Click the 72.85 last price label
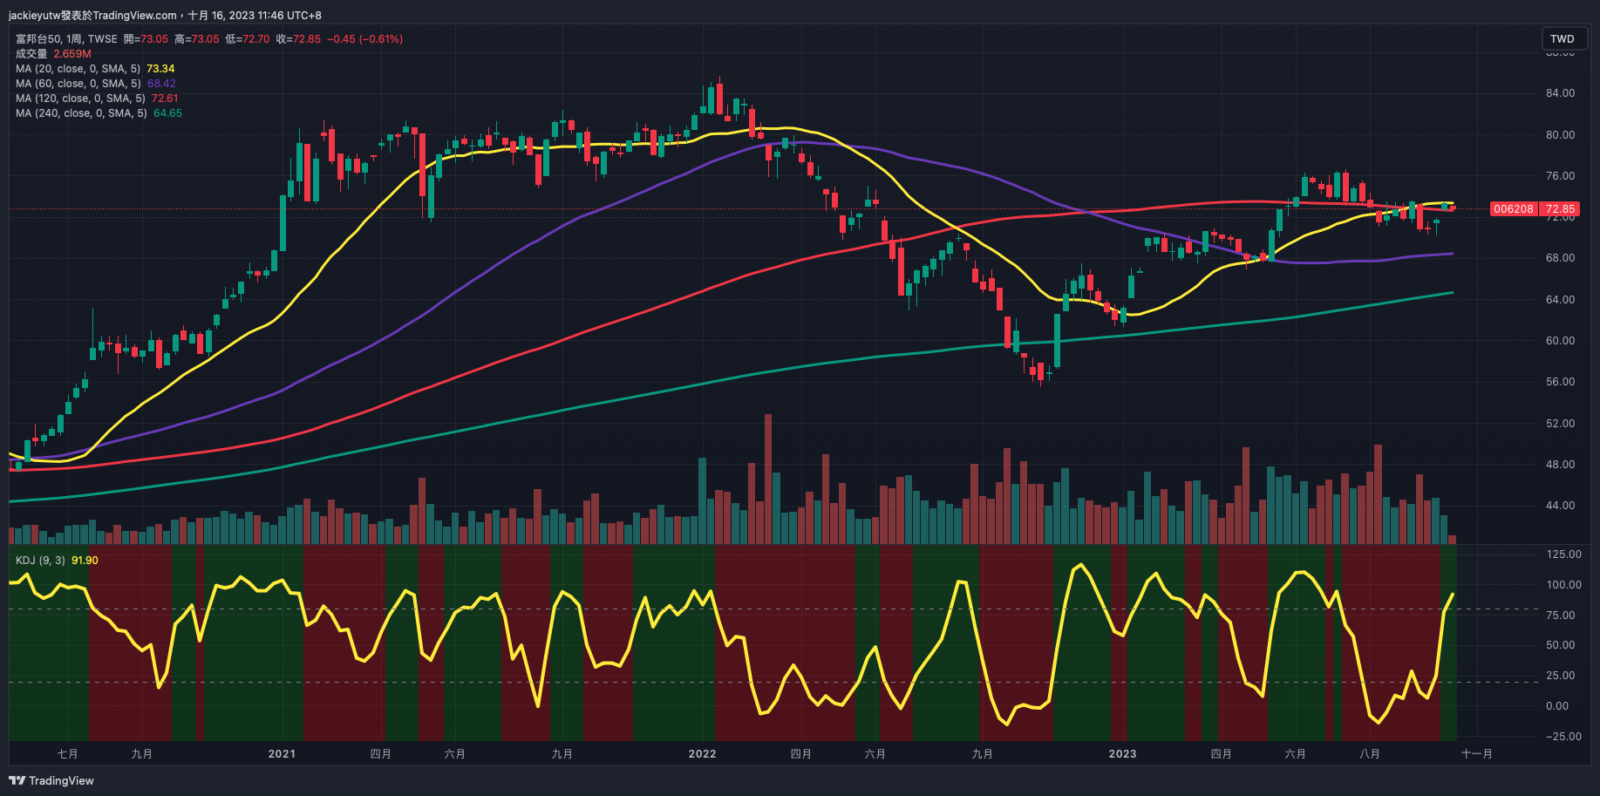 click(x=1559, y=209)
